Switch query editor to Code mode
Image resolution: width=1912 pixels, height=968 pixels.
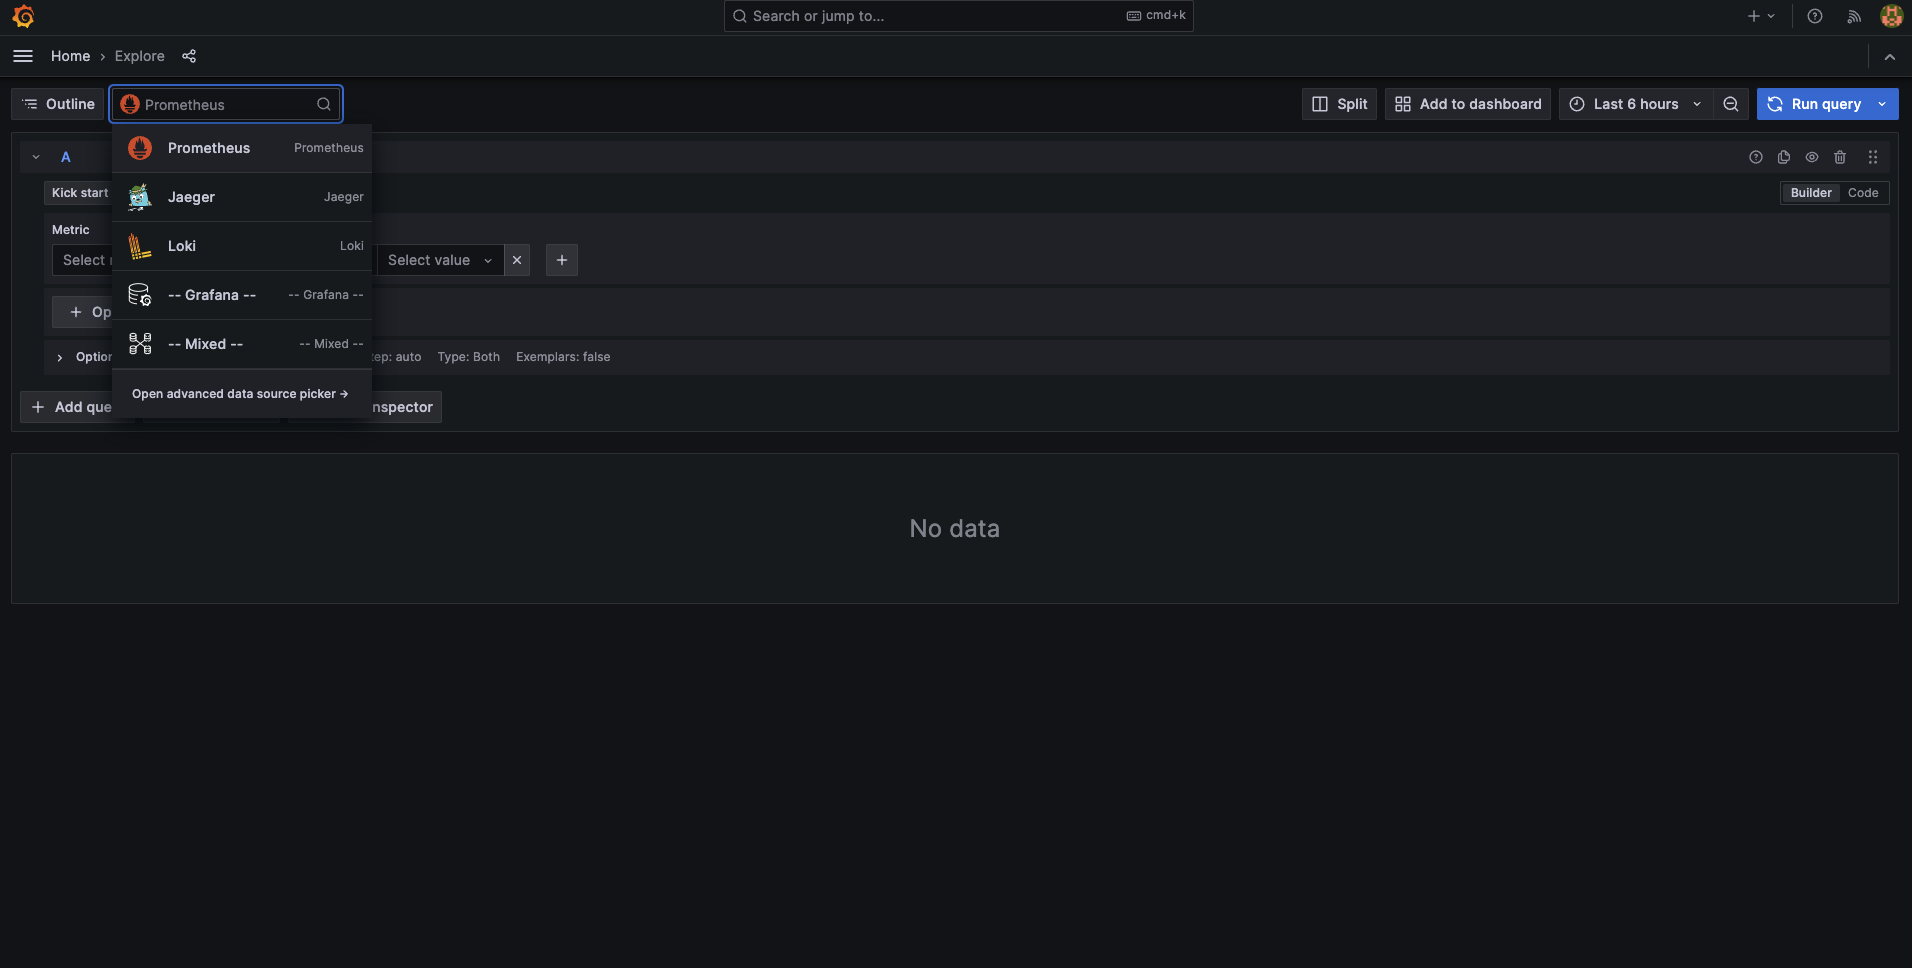pyautogui.click(x=1862, y=192)
